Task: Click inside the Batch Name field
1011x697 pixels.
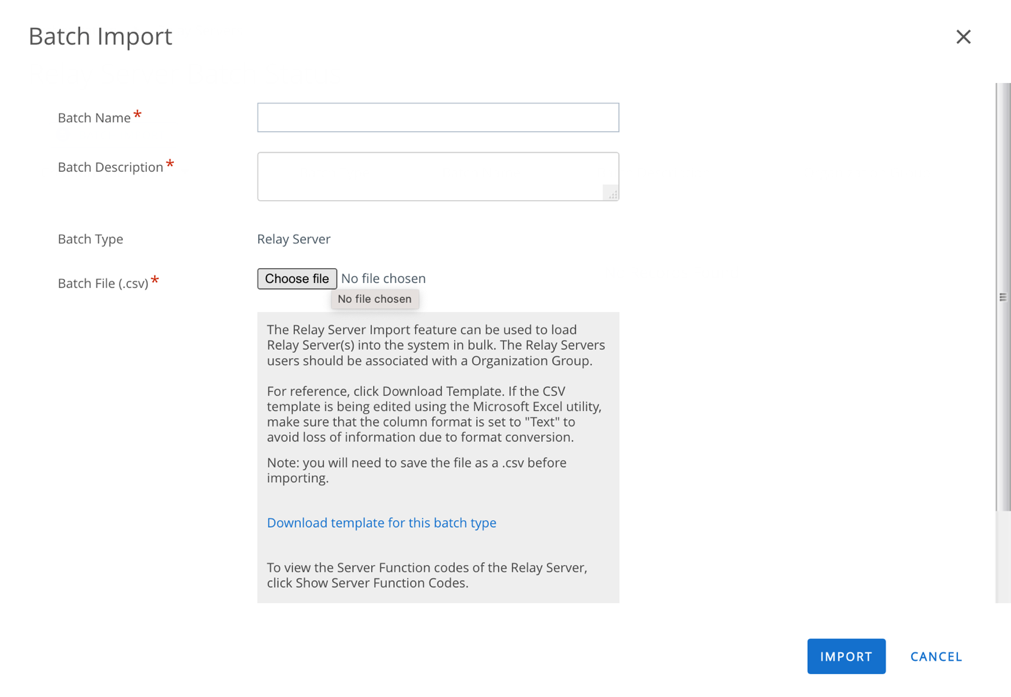Action: pyautogui.click(x=437, y=117)
